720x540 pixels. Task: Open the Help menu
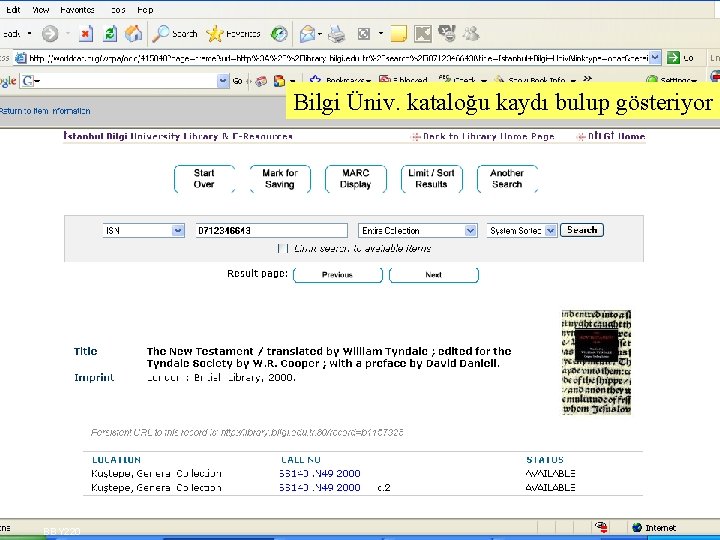tap(145, 10)
